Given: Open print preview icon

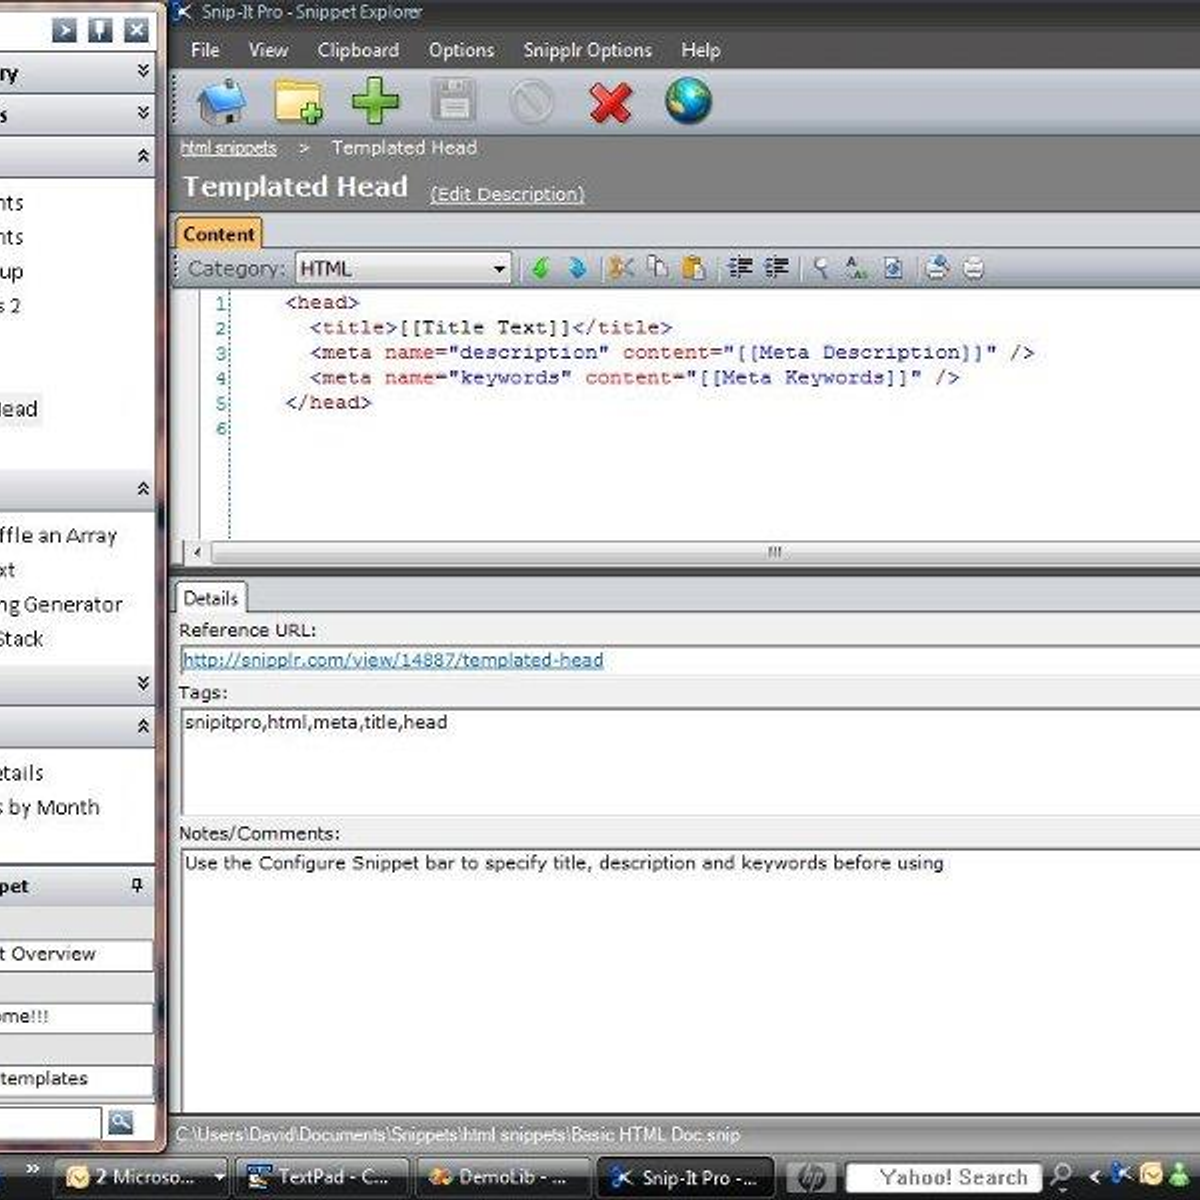Looking at the screenshot, I should (937, 268).
